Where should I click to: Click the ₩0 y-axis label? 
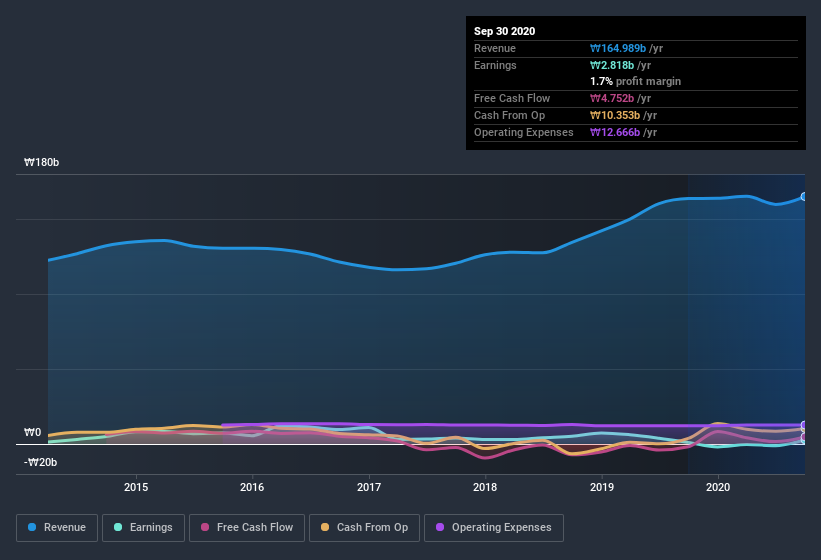coord(32,432)
